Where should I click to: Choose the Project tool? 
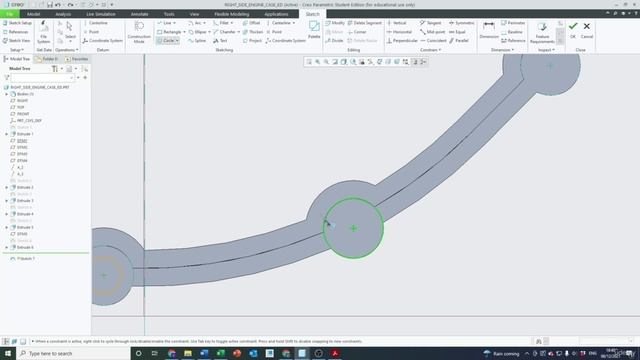[x=252, y=41]
